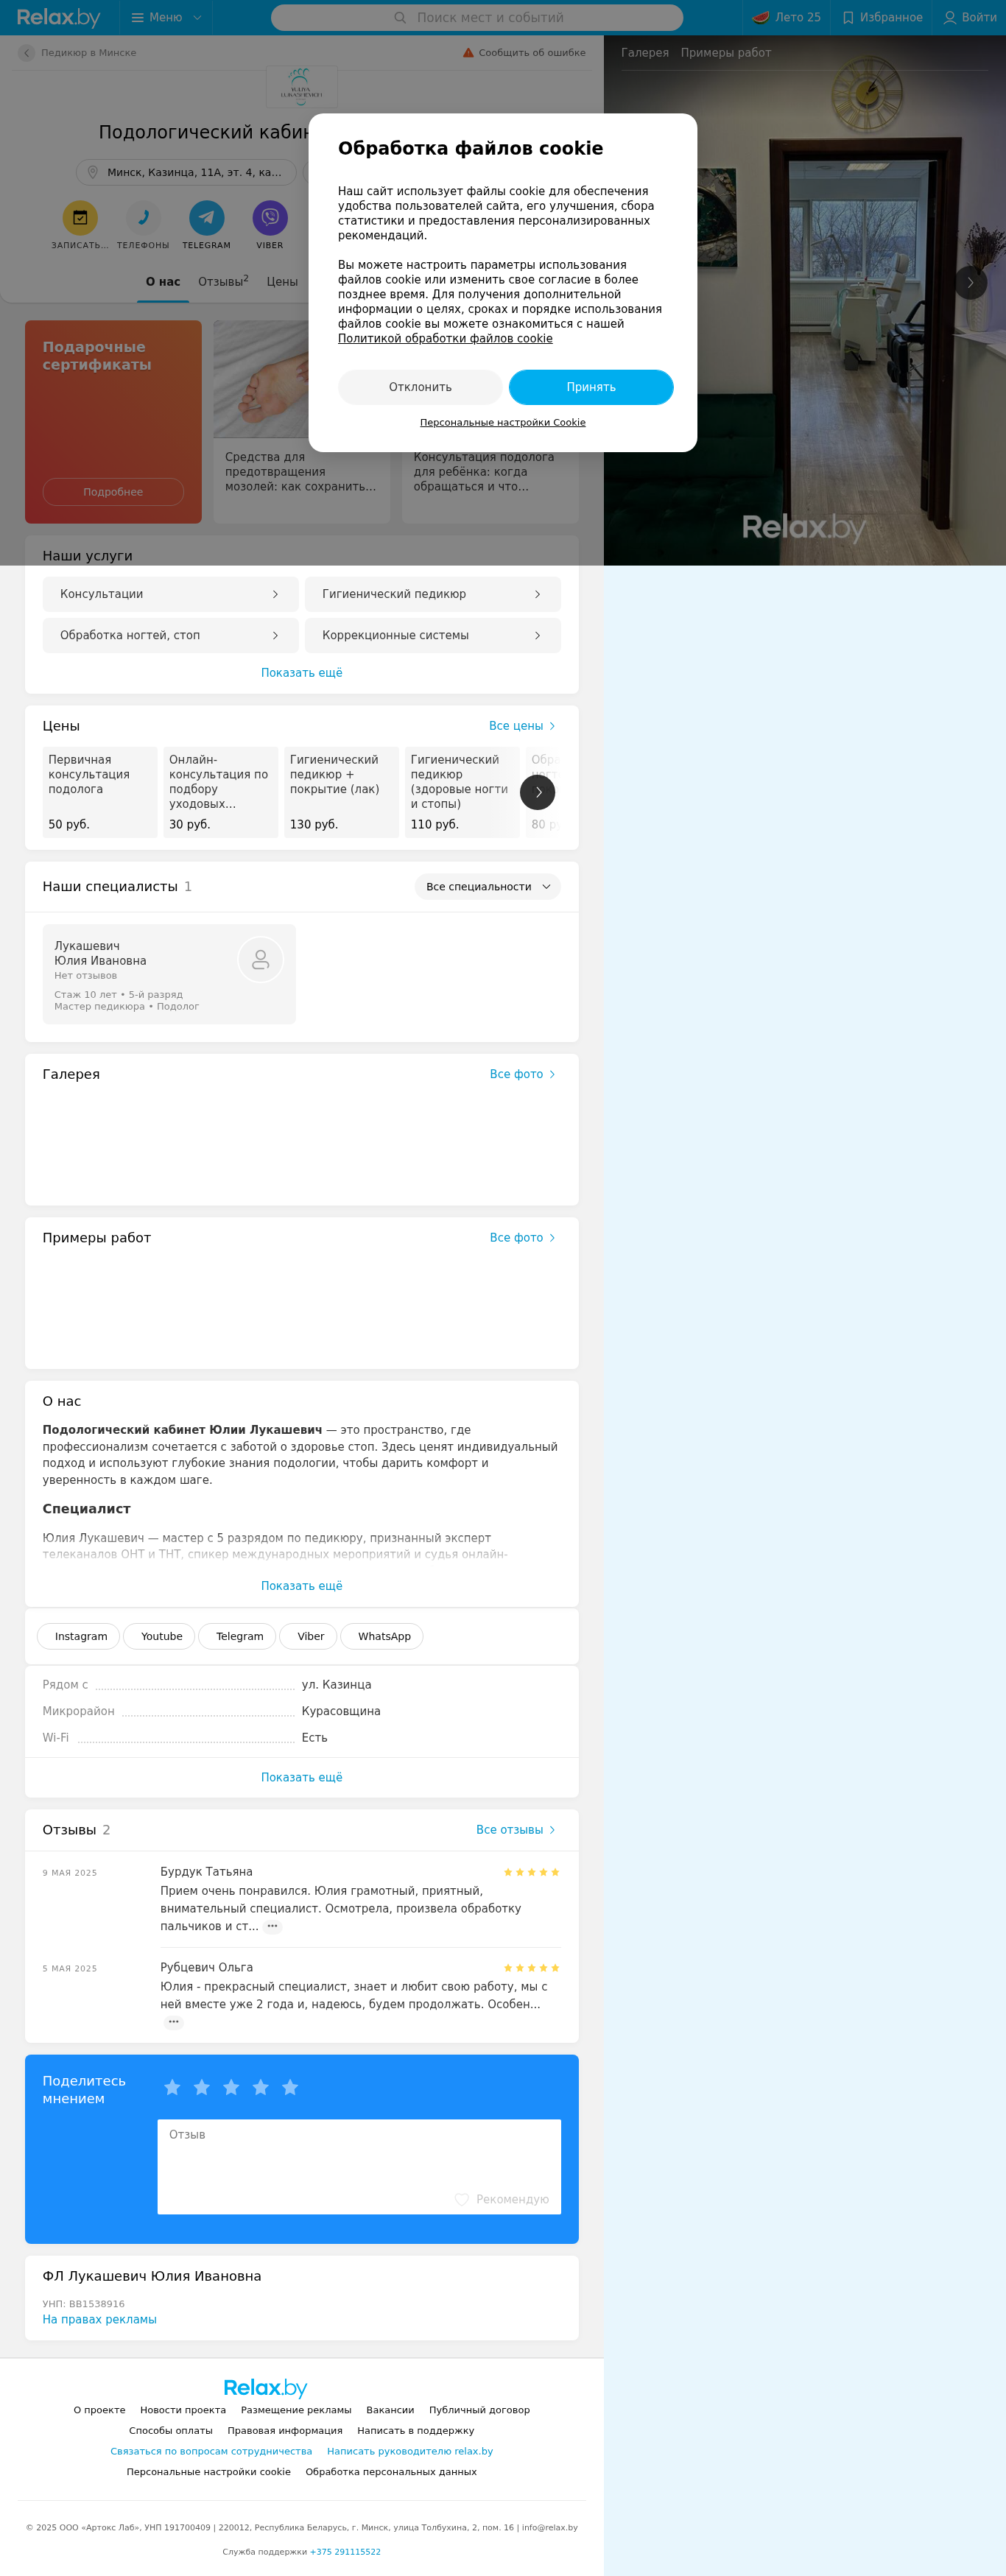Open Все фото in Галерея section

[522, 1074]
